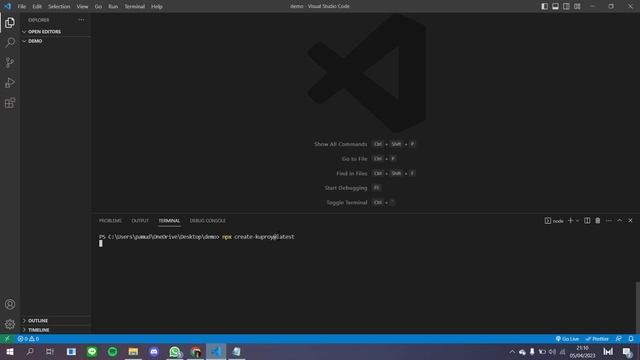Open Discord from the taskbar
This screenshot has height=360, width=640.
point(154,351)
